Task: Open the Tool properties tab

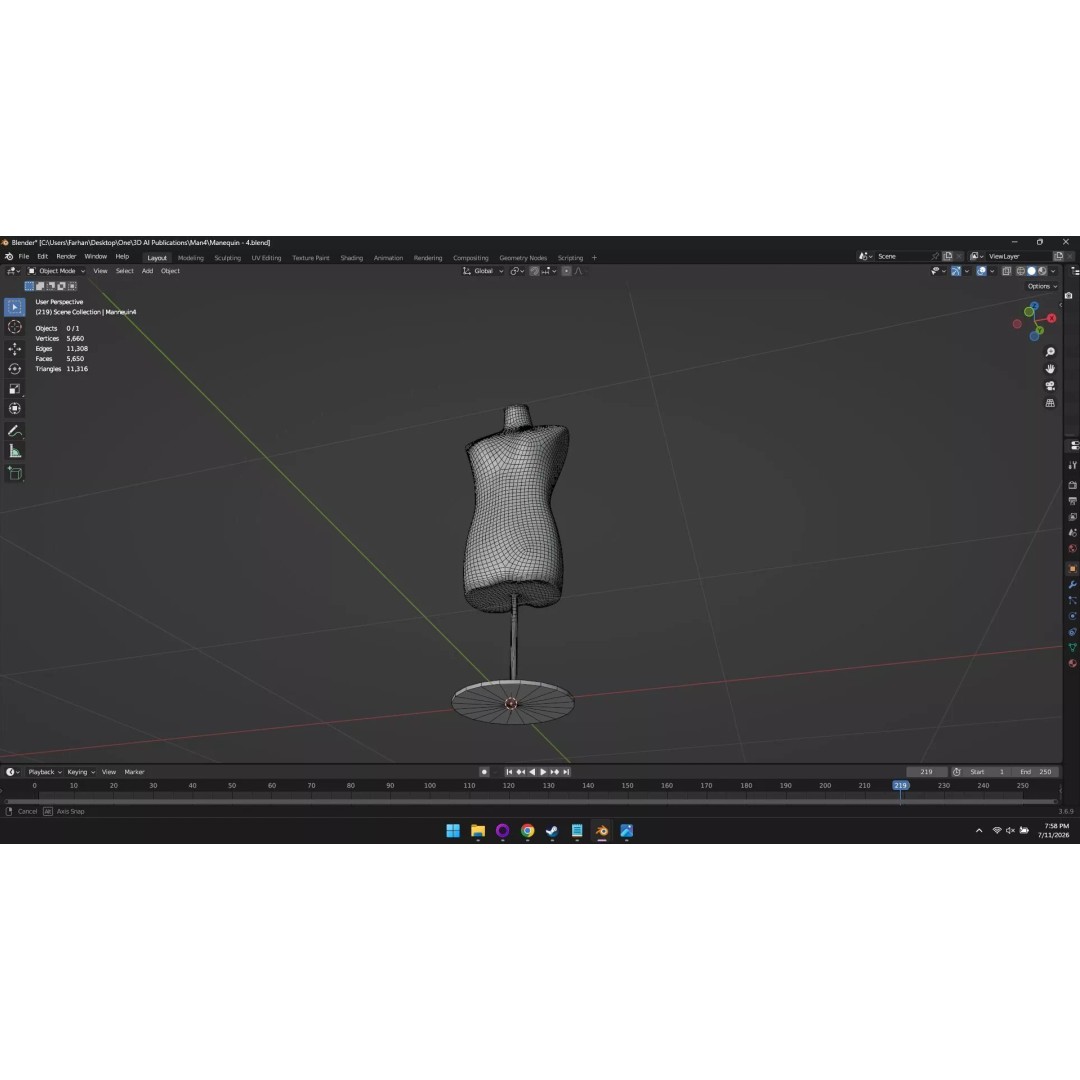Action: pos(1072,466)
